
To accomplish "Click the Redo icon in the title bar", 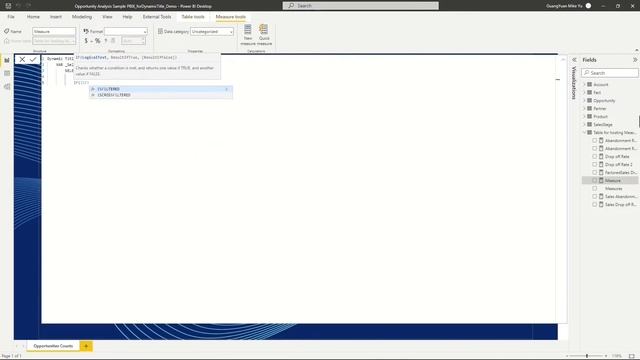I will click(28, 6).
